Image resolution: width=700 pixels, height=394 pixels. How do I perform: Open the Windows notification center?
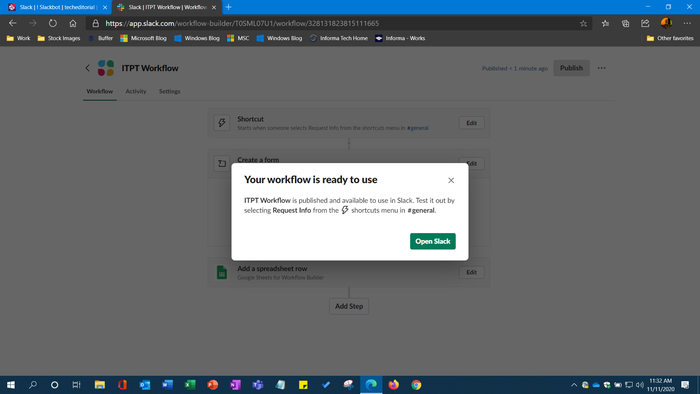[x=685, y=385]
